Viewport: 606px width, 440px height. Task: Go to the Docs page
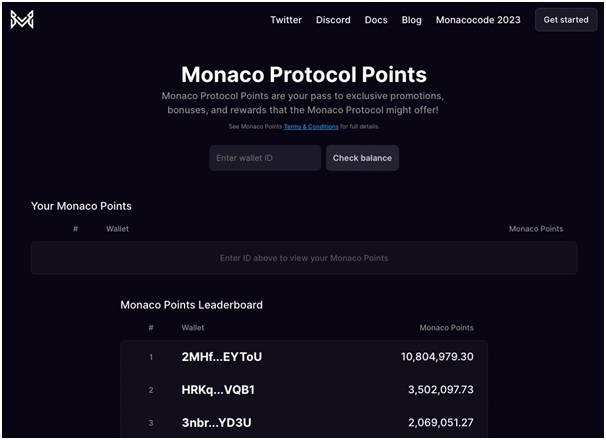(x=376, y=20)
